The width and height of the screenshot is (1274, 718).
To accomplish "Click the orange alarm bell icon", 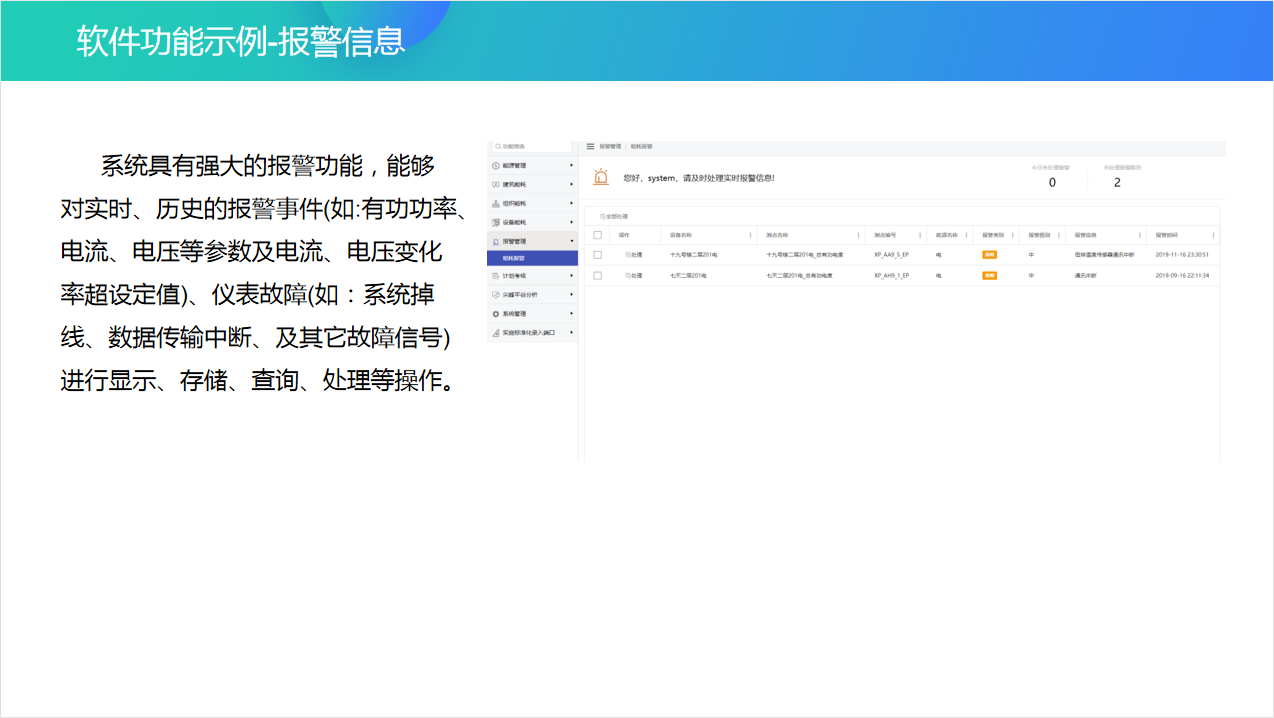I will [600, 177].
